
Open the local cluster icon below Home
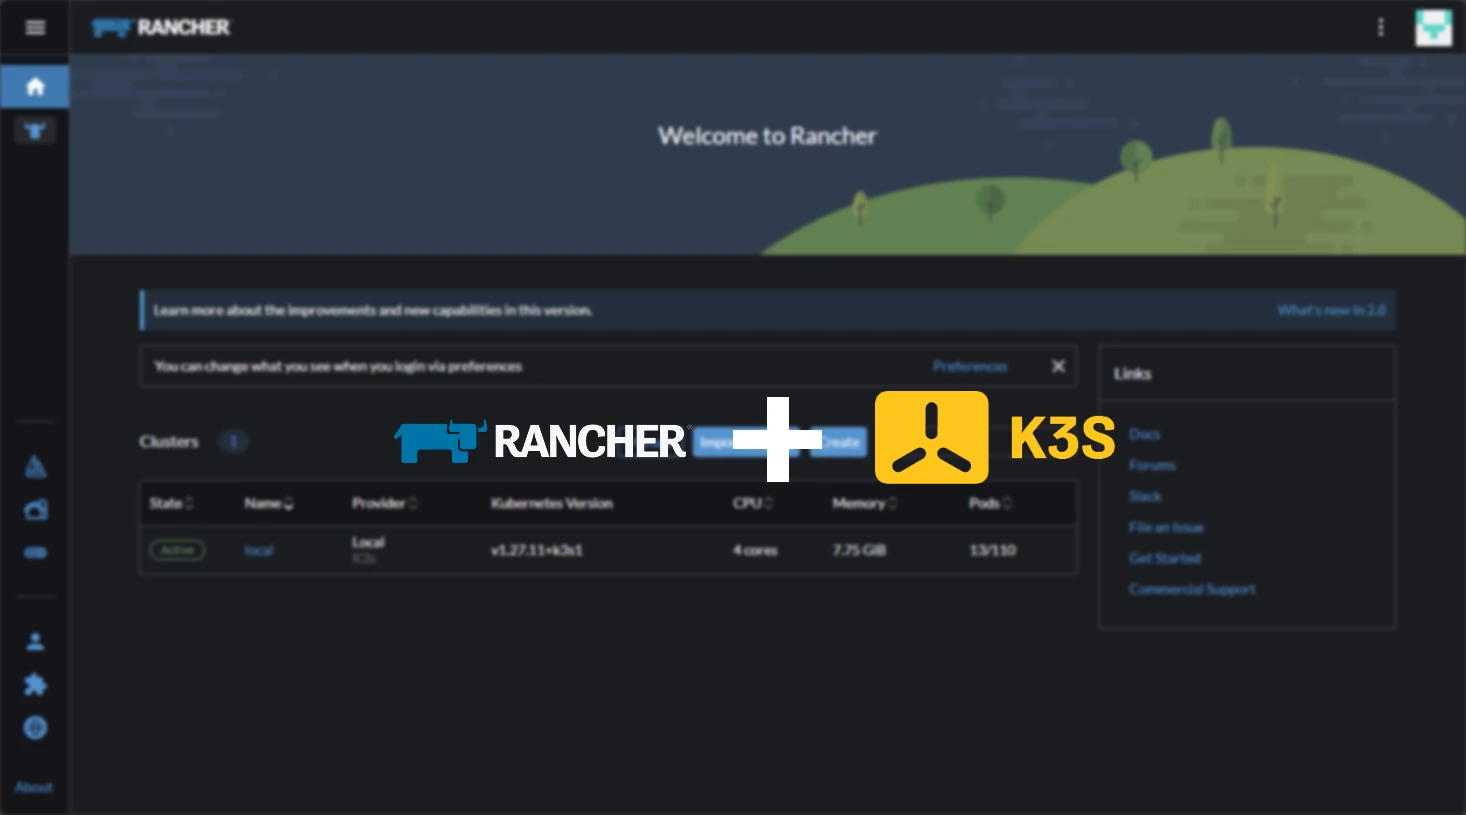pos(35,131)
